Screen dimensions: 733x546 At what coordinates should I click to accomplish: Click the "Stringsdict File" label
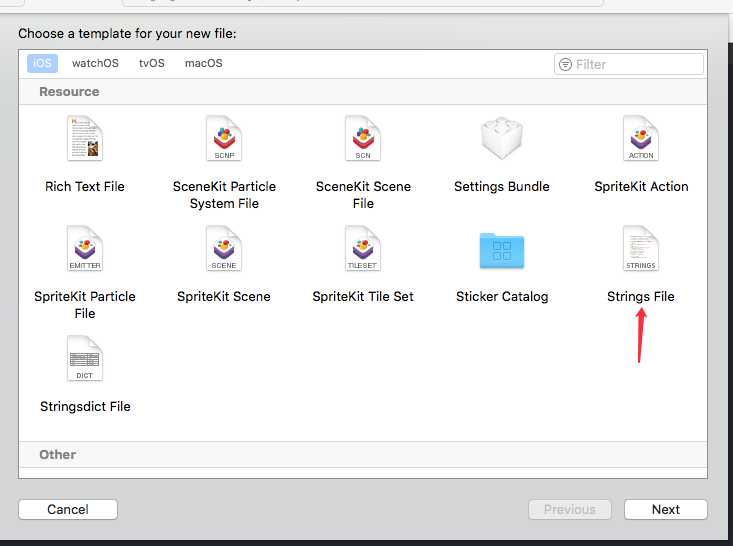pos(85,407)
